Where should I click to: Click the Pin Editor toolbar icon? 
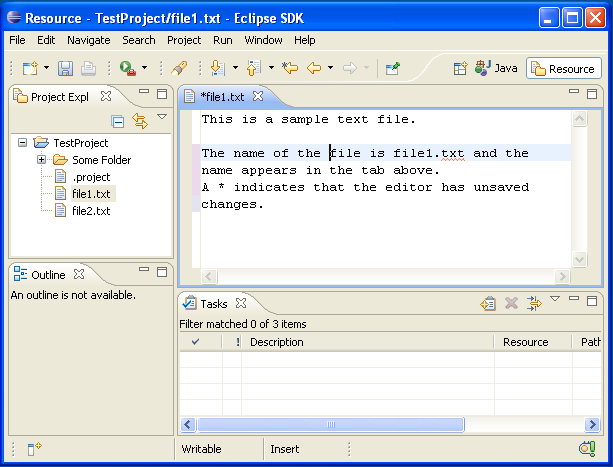tap(393, 68)
